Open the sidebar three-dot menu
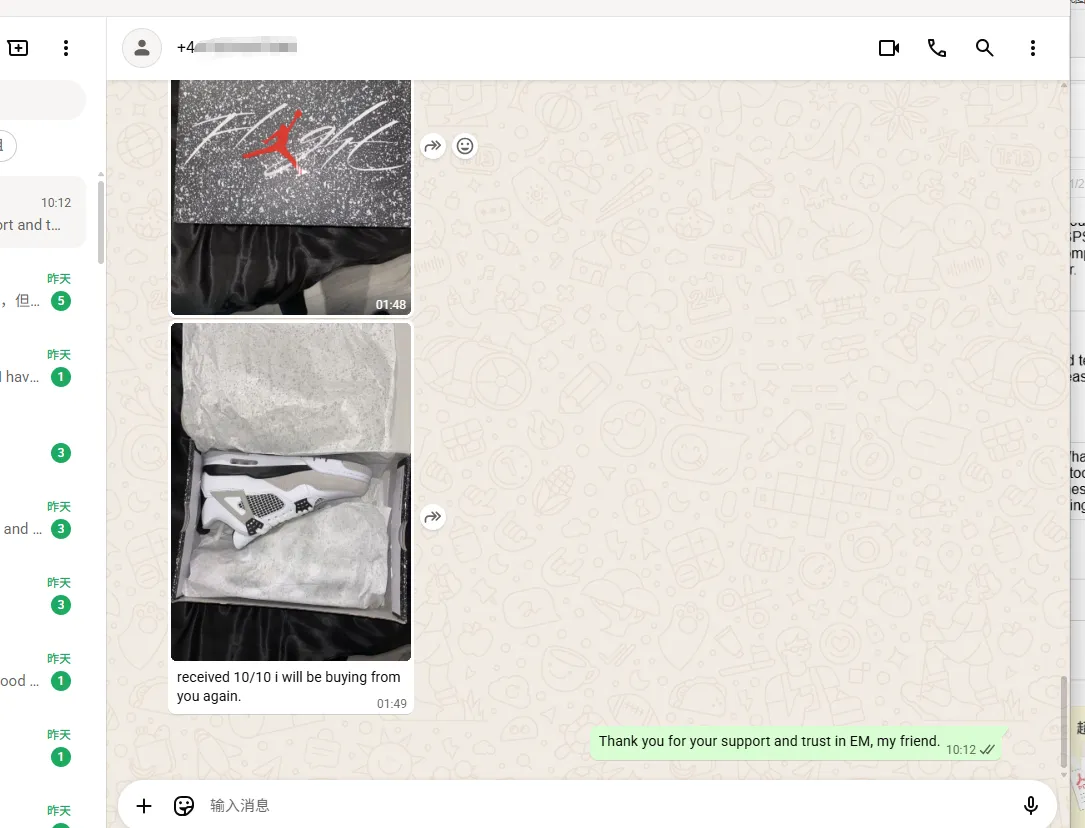This screenshot has width=1085, height=828. [x=66, y=48]
